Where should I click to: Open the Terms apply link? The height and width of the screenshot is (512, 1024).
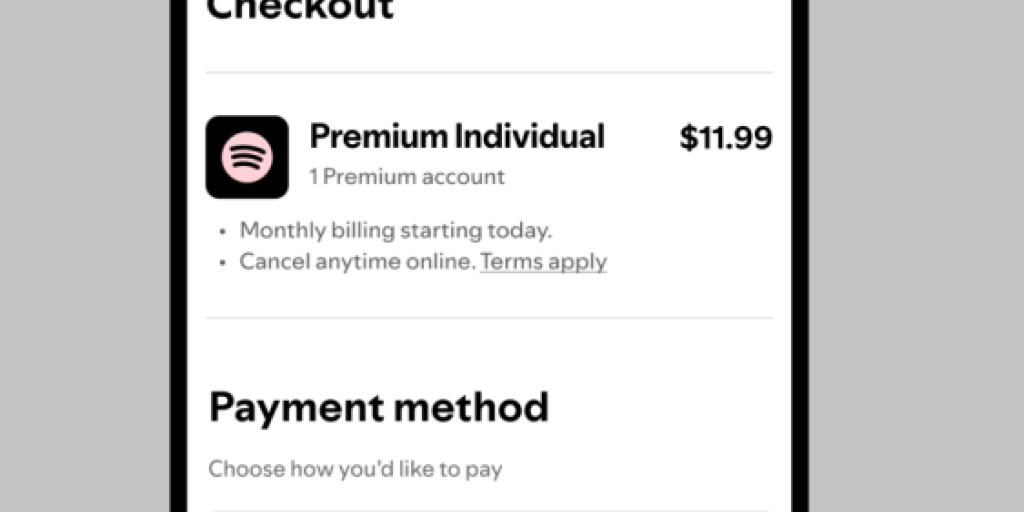click(x=543, y=262)
